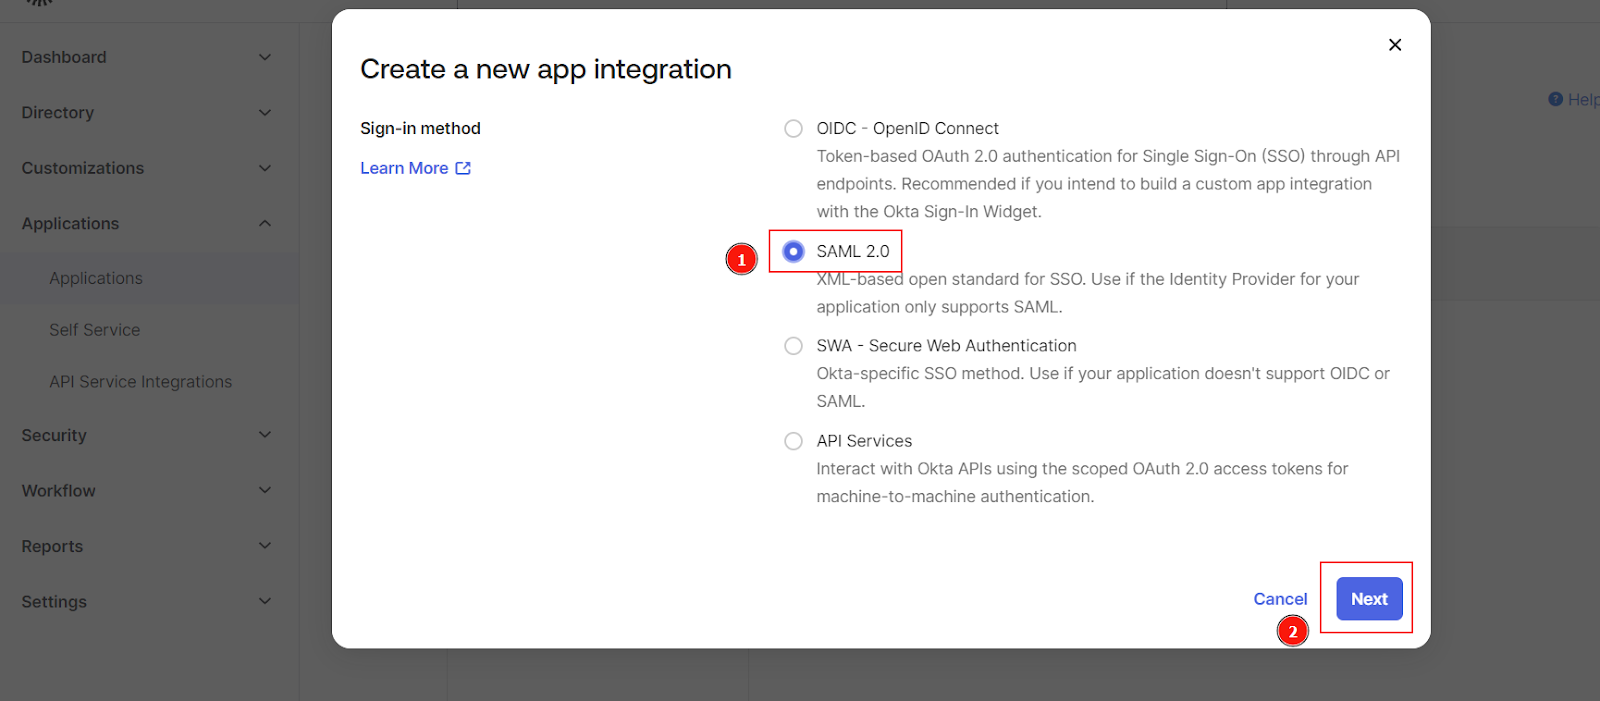Select the API Services sign-in method
This screenshot has height=701, width=1600.
coord(793,441)
